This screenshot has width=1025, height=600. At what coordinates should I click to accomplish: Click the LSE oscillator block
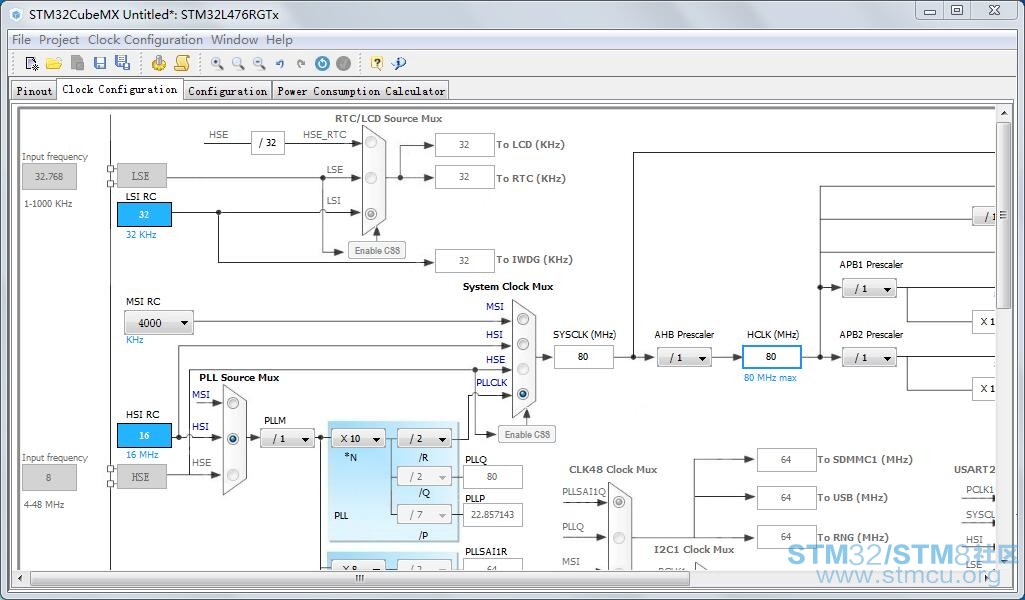click(141, 176)
